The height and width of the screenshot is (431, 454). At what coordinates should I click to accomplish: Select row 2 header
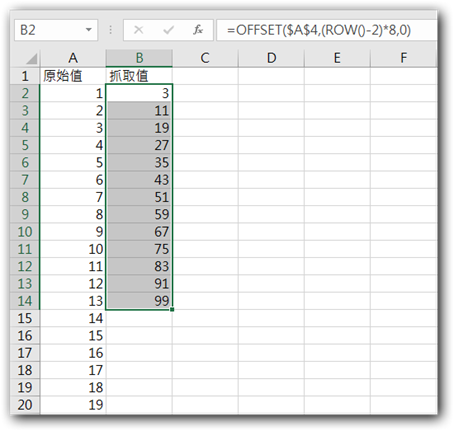tap(25, 93)
